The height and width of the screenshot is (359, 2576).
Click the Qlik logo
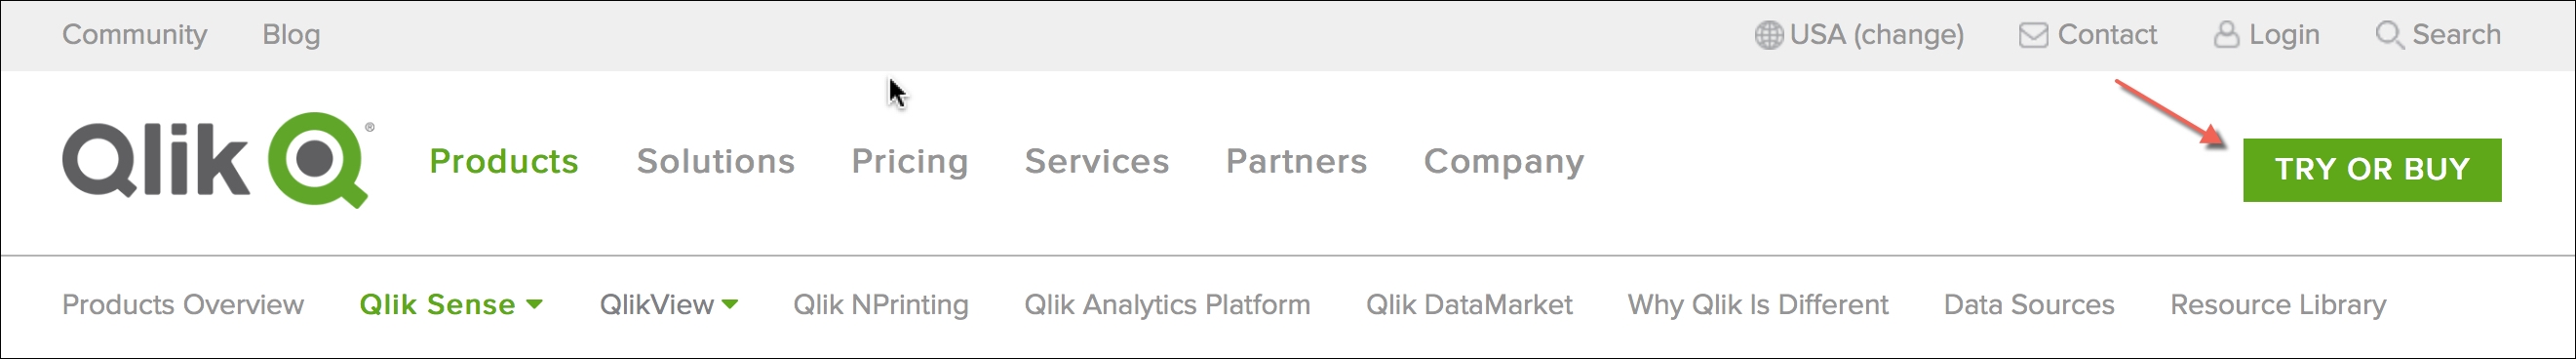click(218, 160)
